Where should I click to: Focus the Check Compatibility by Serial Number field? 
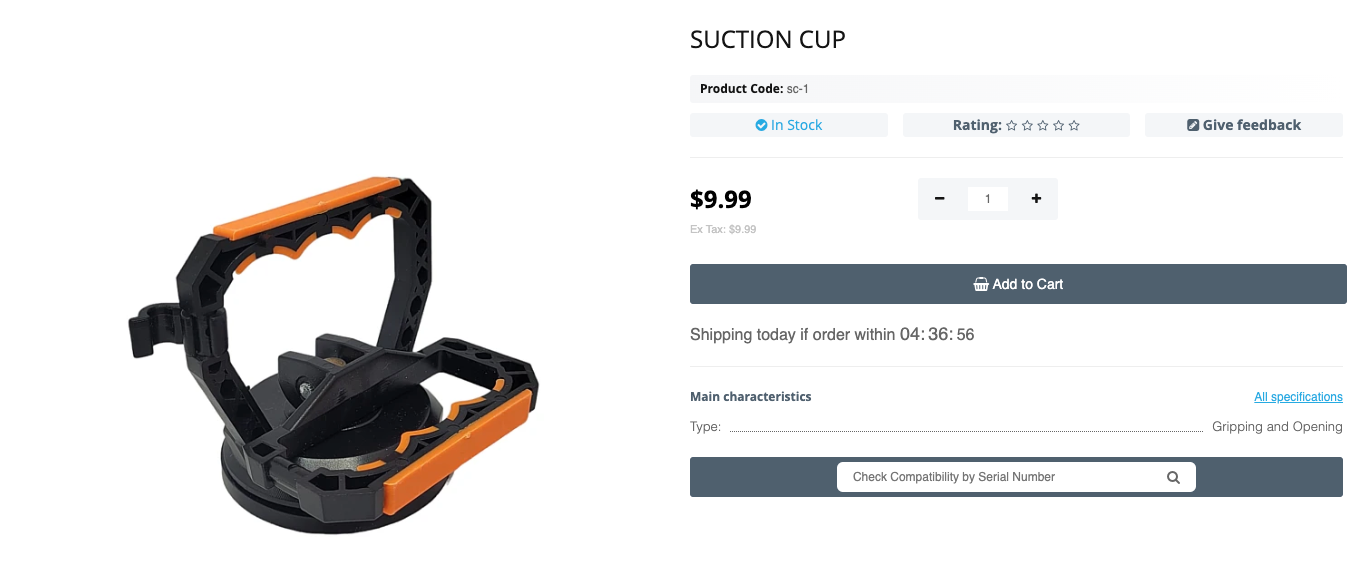click(1000, 477)
